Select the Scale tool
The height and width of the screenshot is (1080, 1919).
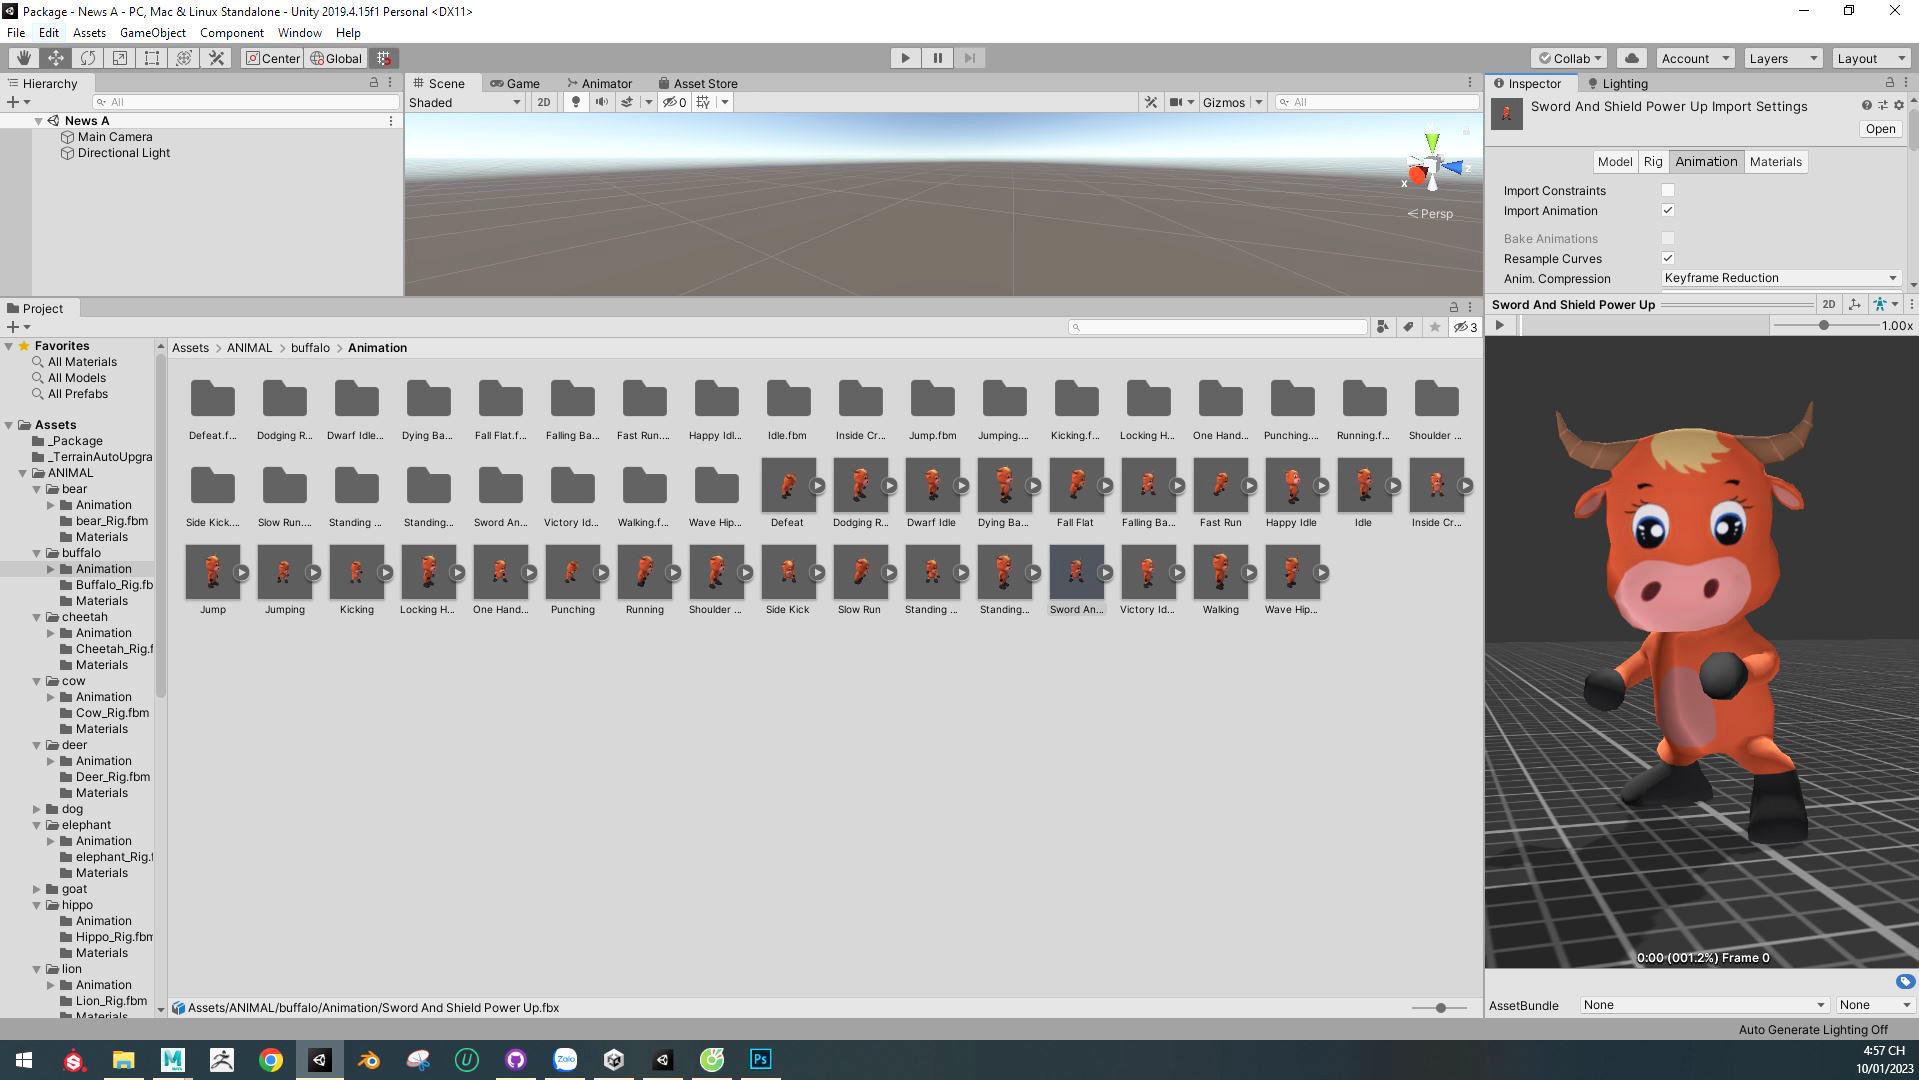120,58
